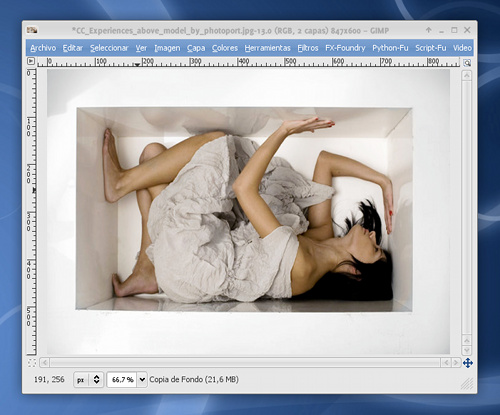
Task: Open the Capa menu
Action: (196, 48)
